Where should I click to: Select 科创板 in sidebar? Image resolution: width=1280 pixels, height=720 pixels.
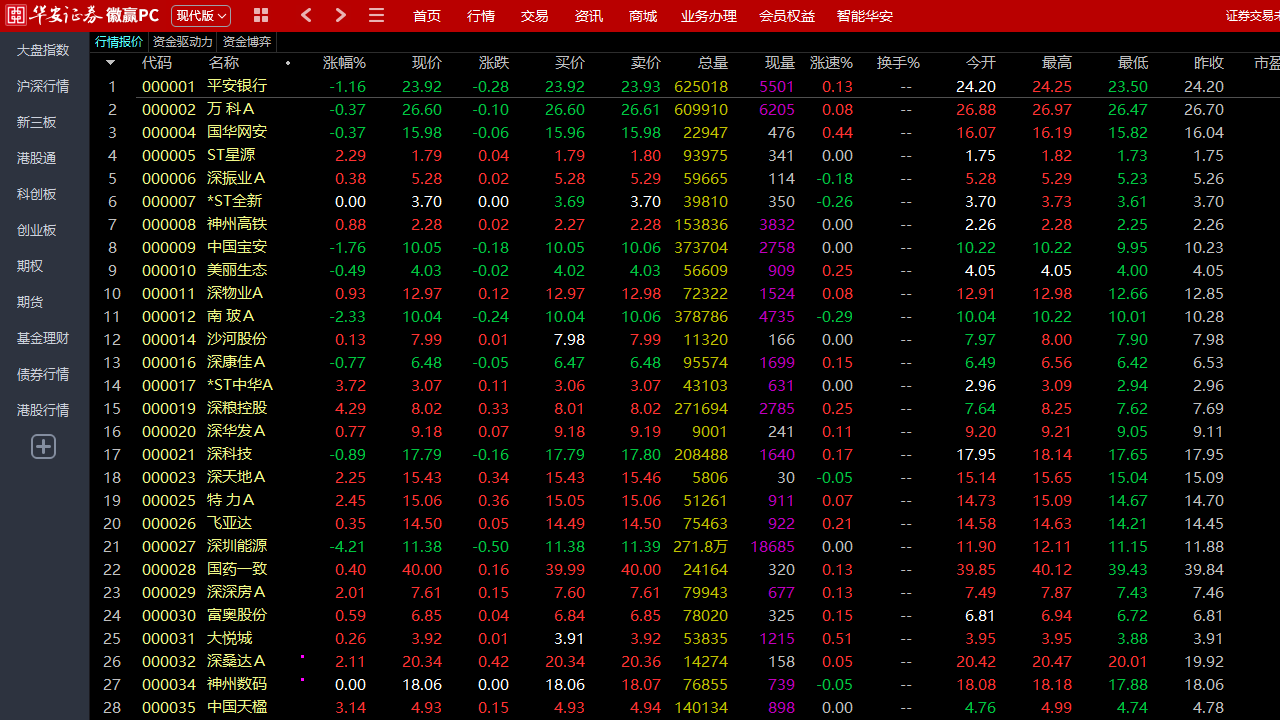[37, 194]
